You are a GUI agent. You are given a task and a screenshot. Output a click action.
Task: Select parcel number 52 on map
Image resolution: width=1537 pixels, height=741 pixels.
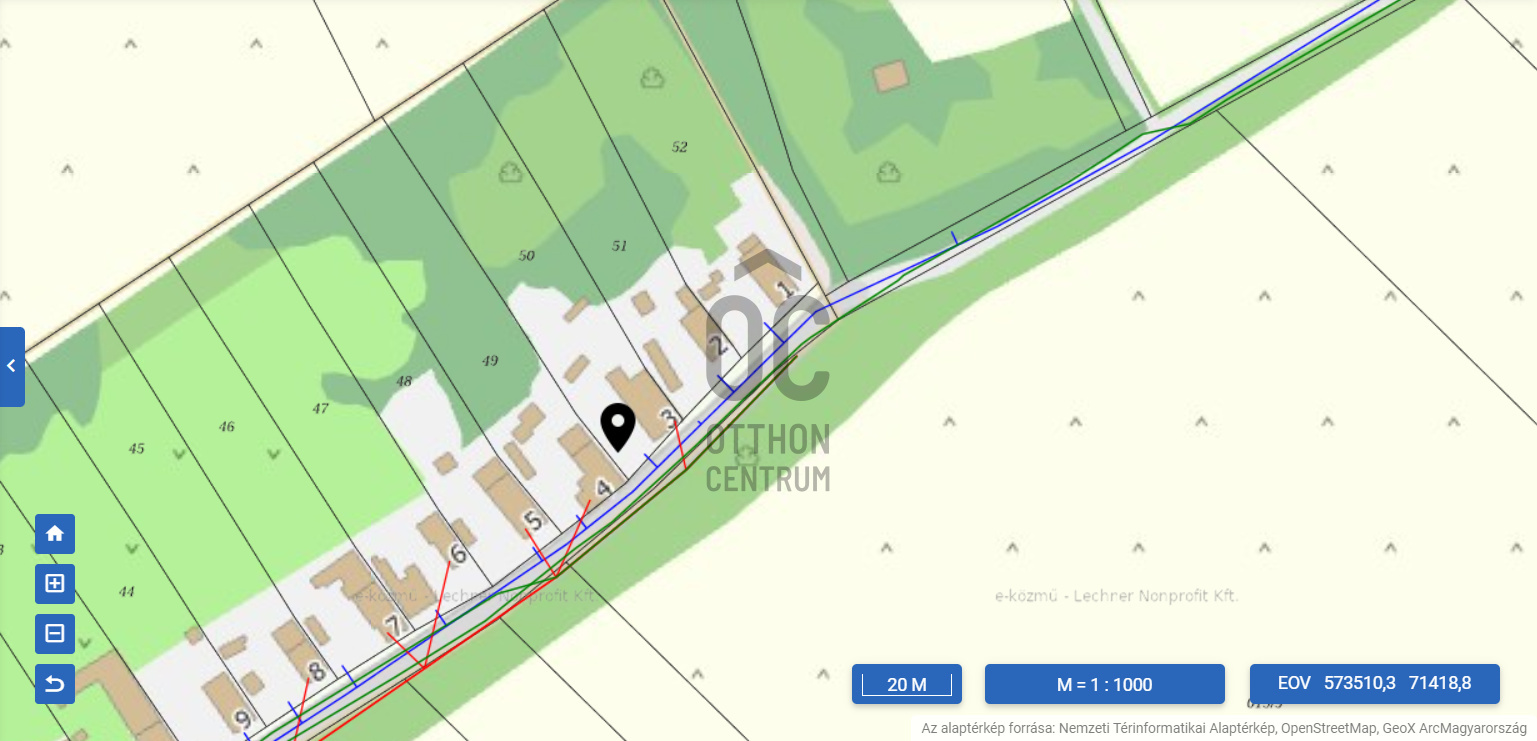point(680,147)
